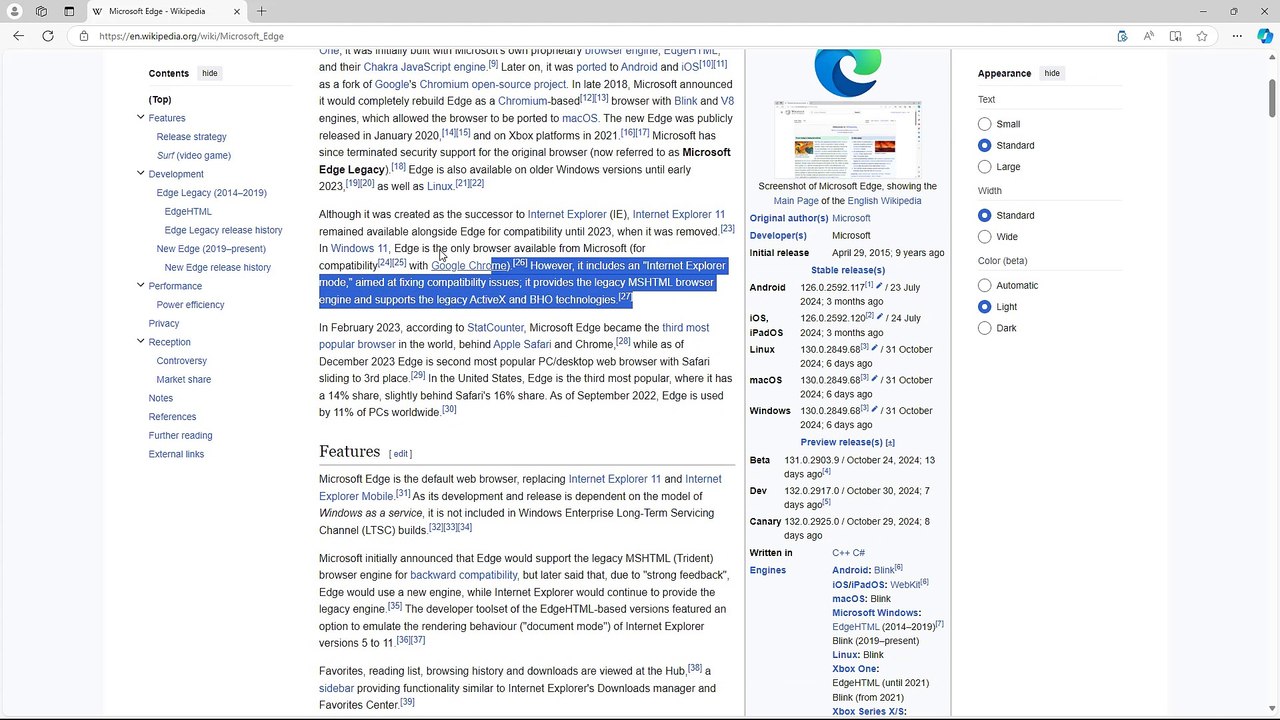Go to Privacy in Contents
The height and width of the screenshot is (720, 1280).
[164, 323]
